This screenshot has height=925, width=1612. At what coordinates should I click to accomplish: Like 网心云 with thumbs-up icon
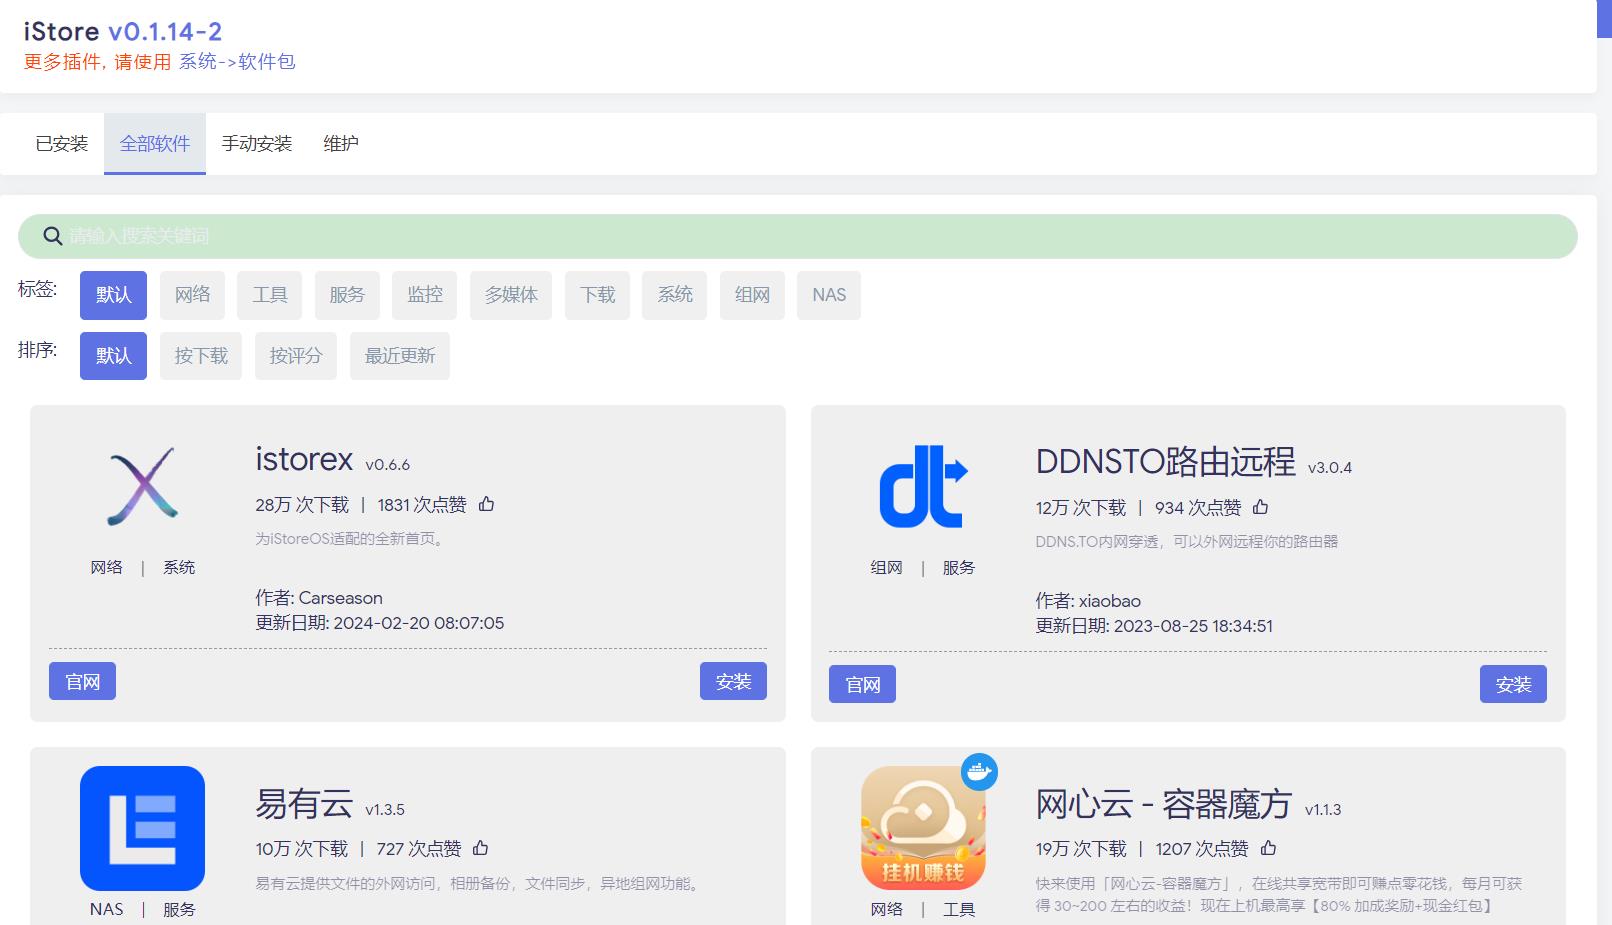[1268, 848]
